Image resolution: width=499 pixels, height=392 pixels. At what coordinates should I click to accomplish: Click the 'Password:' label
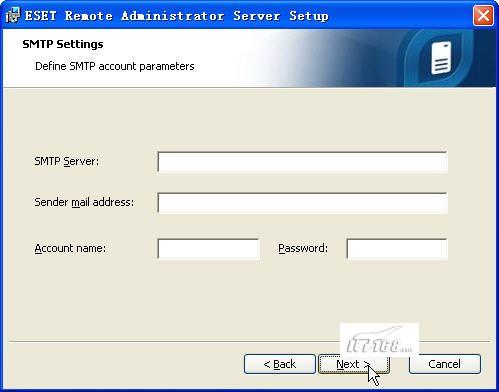pyautogui.click(x=303, y=248)
